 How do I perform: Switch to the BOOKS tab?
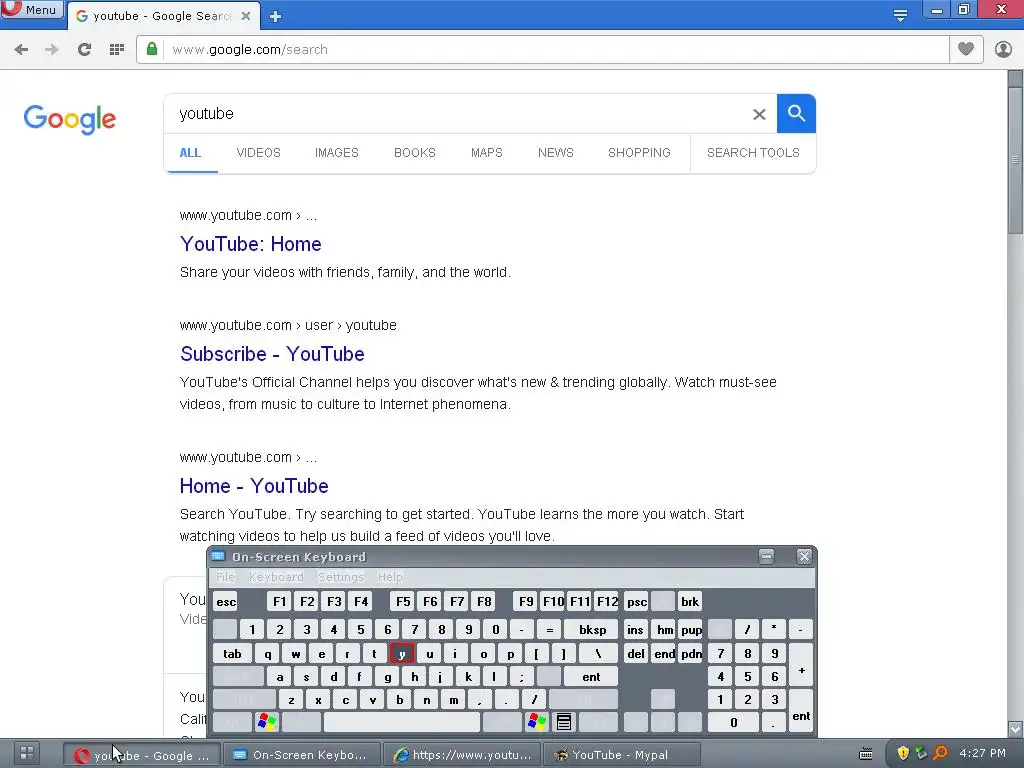pos(415,153)
